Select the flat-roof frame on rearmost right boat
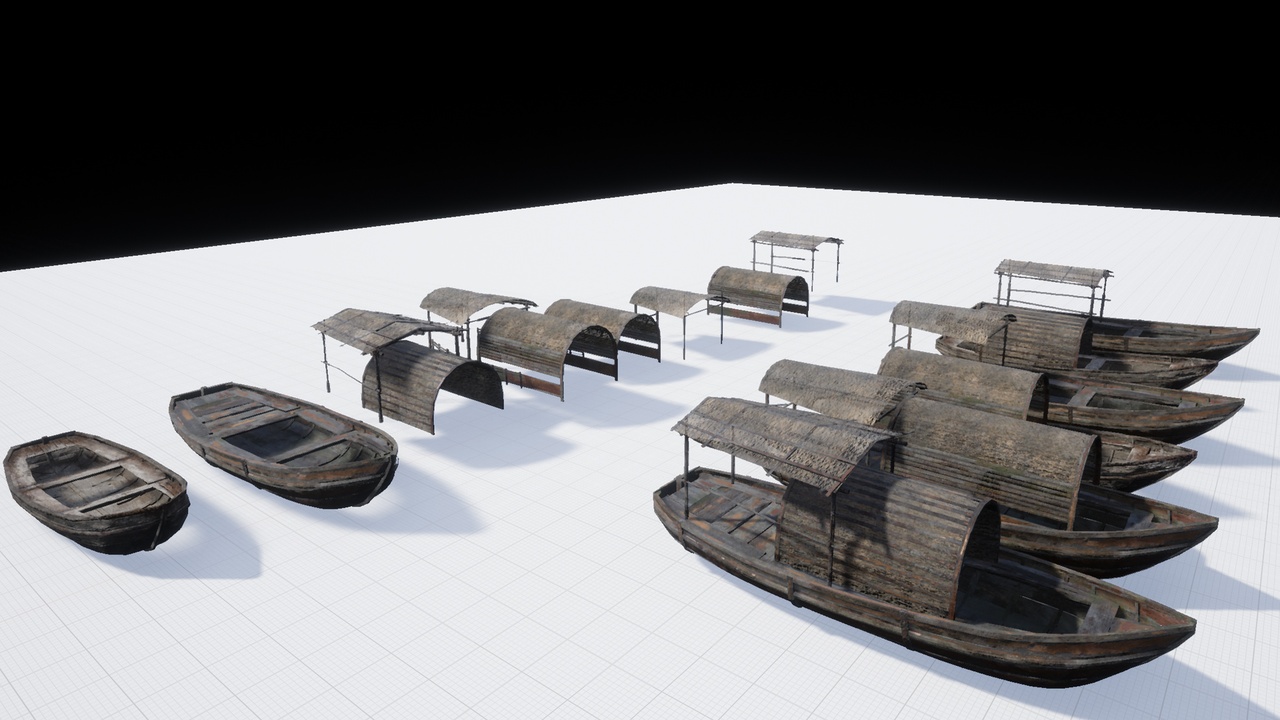 click(1053, 287)
